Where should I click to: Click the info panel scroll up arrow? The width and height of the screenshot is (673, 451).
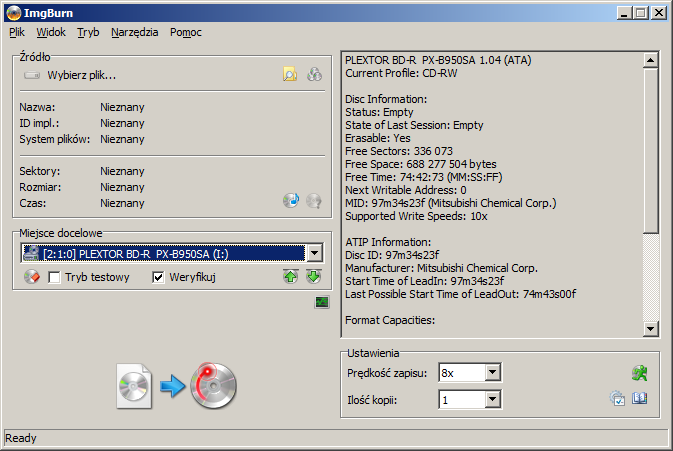click(x=651, y=60)
